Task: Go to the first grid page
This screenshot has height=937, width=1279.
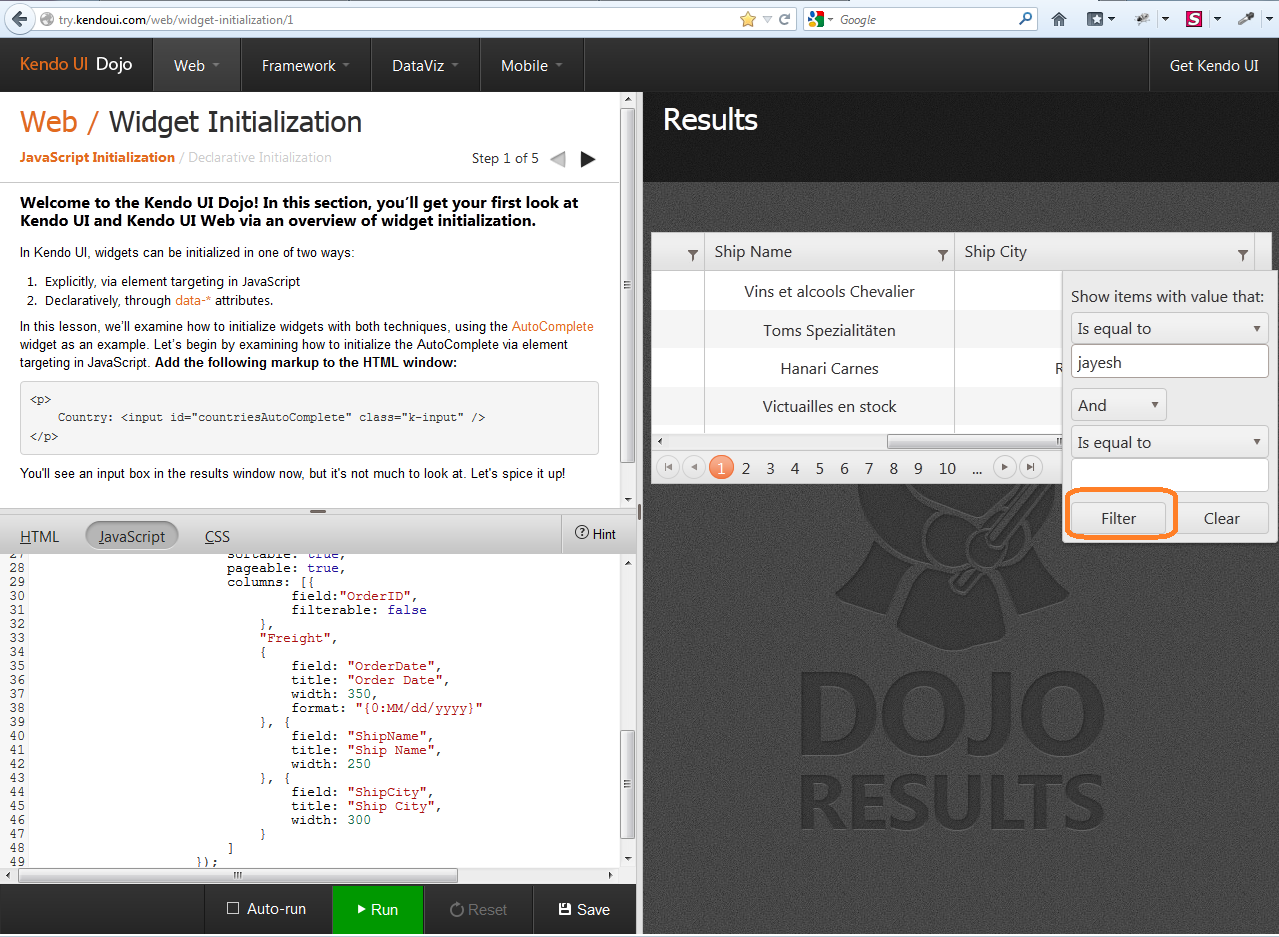Action: pyautogui.click(x=668, y=467)
